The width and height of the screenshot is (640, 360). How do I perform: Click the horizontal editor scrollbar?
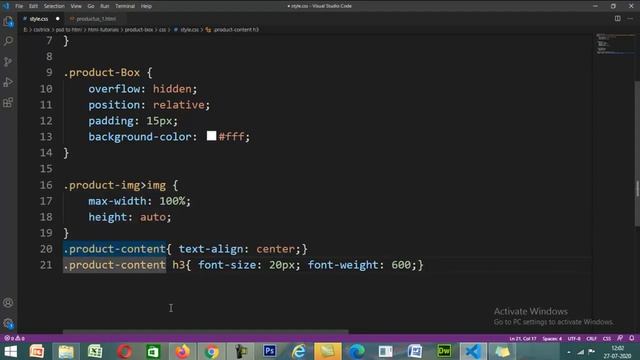[206, 331]
